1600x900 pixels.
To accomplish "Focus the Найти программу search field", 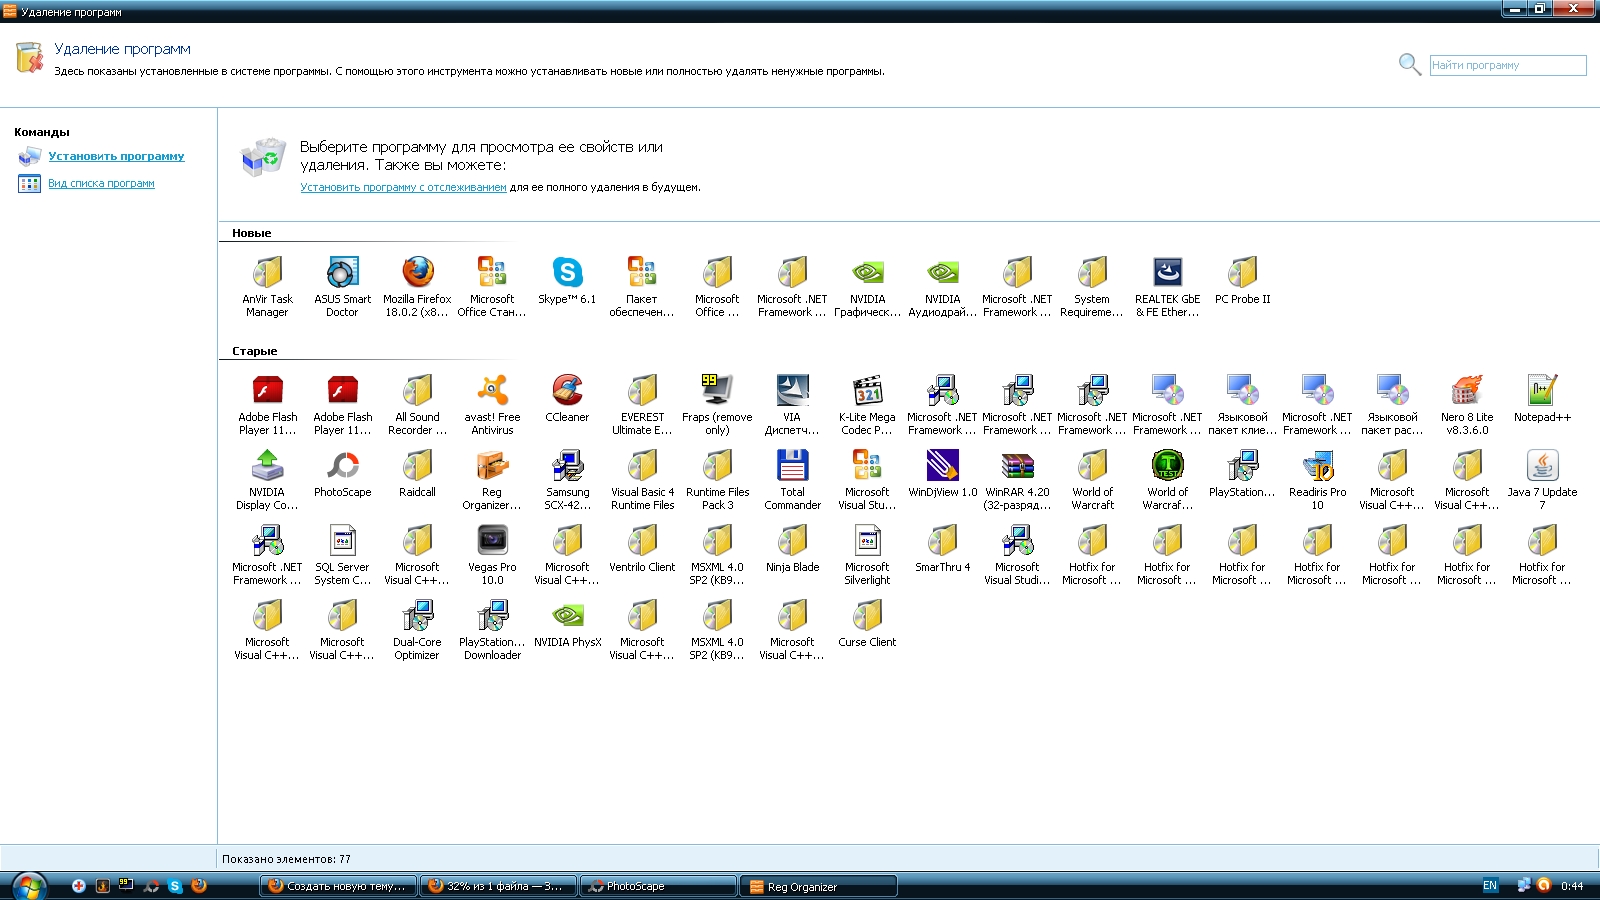I will [1508, 65].
